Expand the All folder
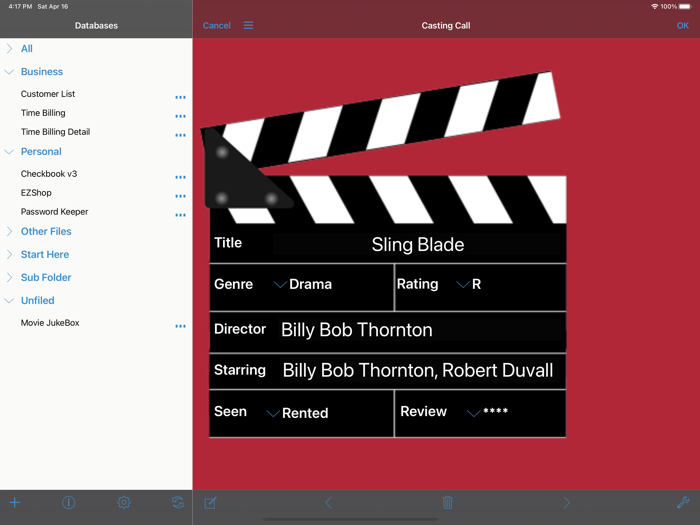Image resolution: width=700 pixels, height=525 pixels. coord(9,49)
